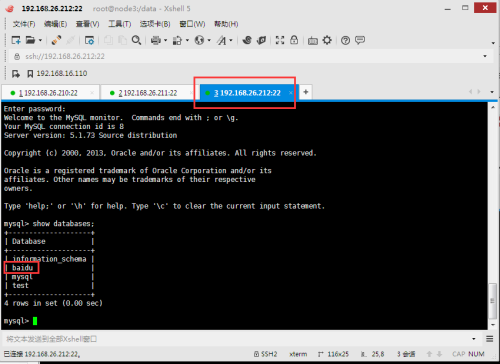Click the tab scroll left arrow
500x364 pixels.
470,92
